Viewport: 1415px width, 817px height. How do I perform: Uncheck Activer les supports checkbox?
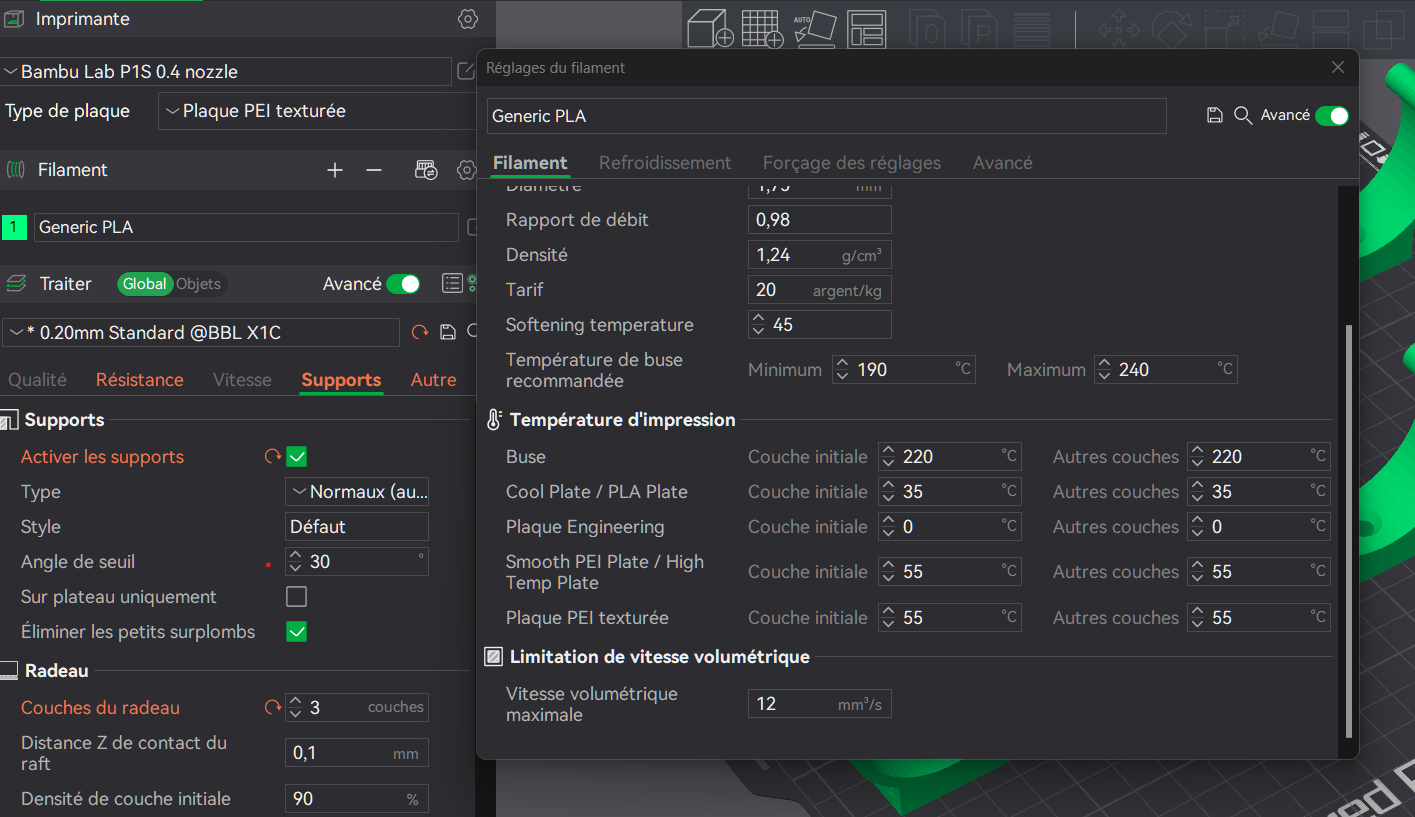[296, 457]
